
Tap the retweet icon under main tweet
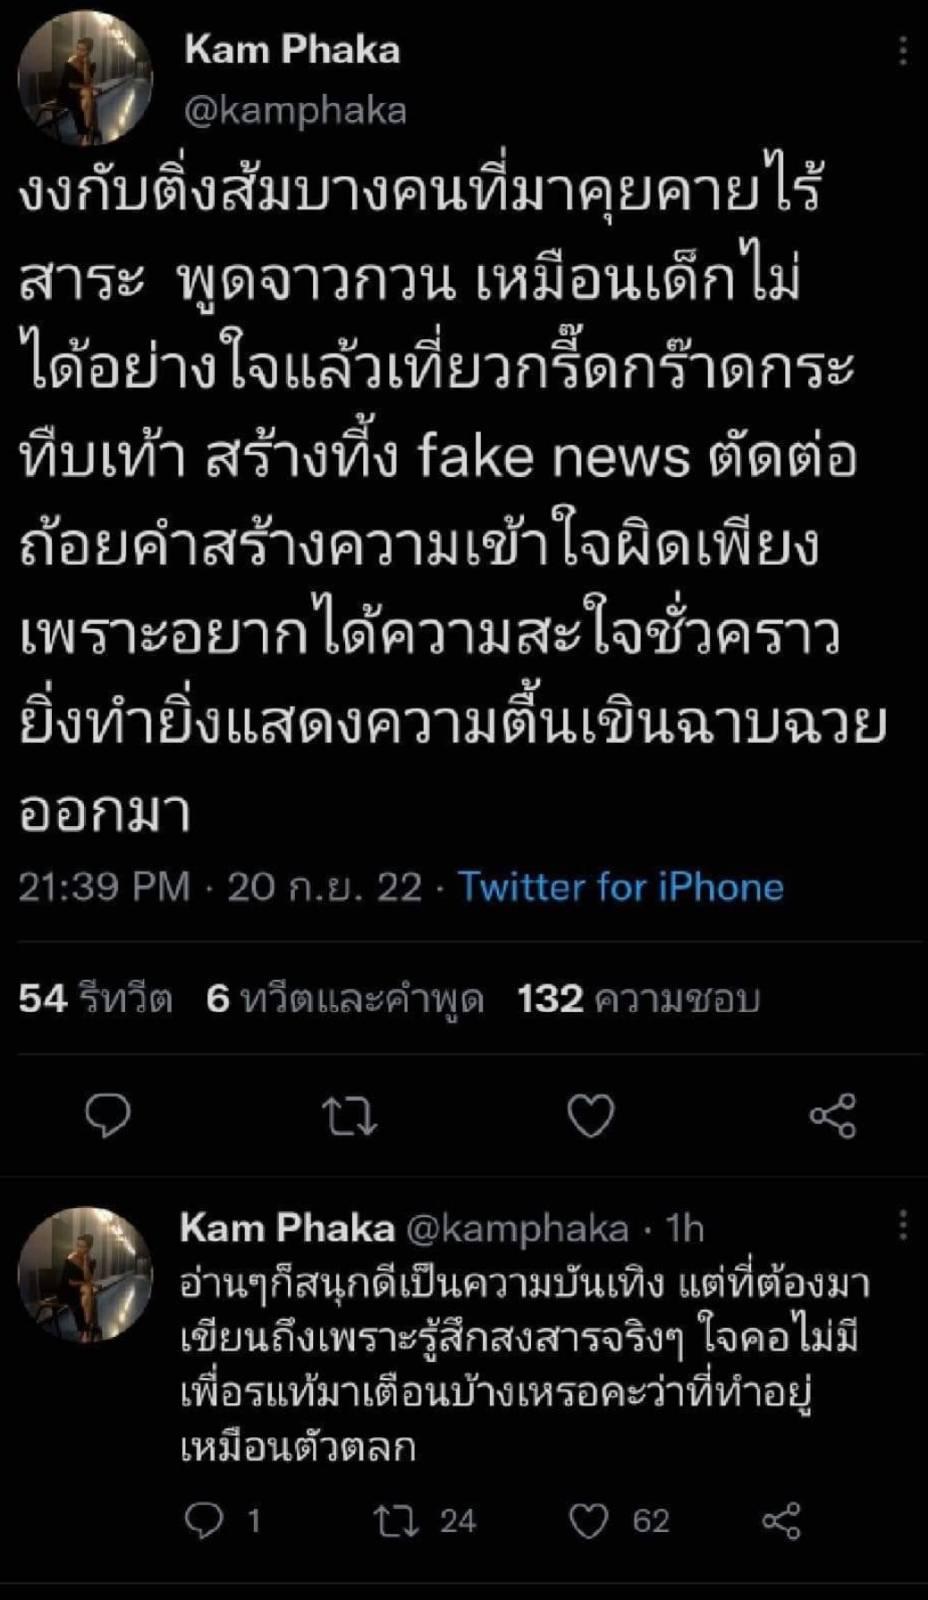[x=349, y=1116]
